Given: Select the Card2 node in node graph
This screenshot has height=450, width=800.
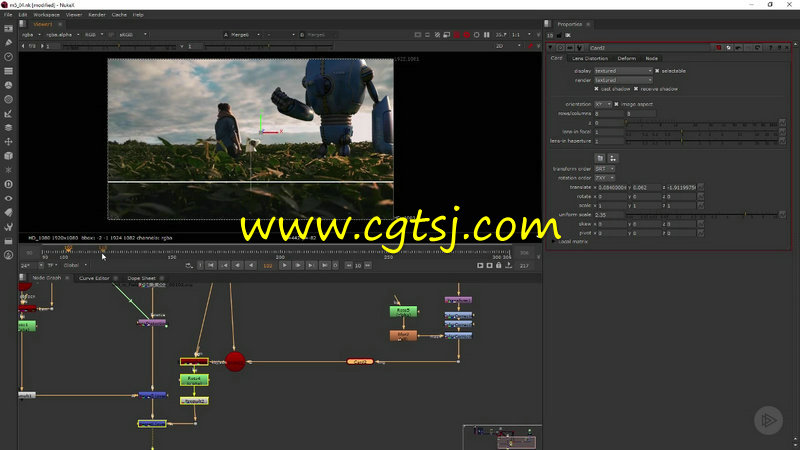Looking at the screenshot, I should (x=360, y=362).
